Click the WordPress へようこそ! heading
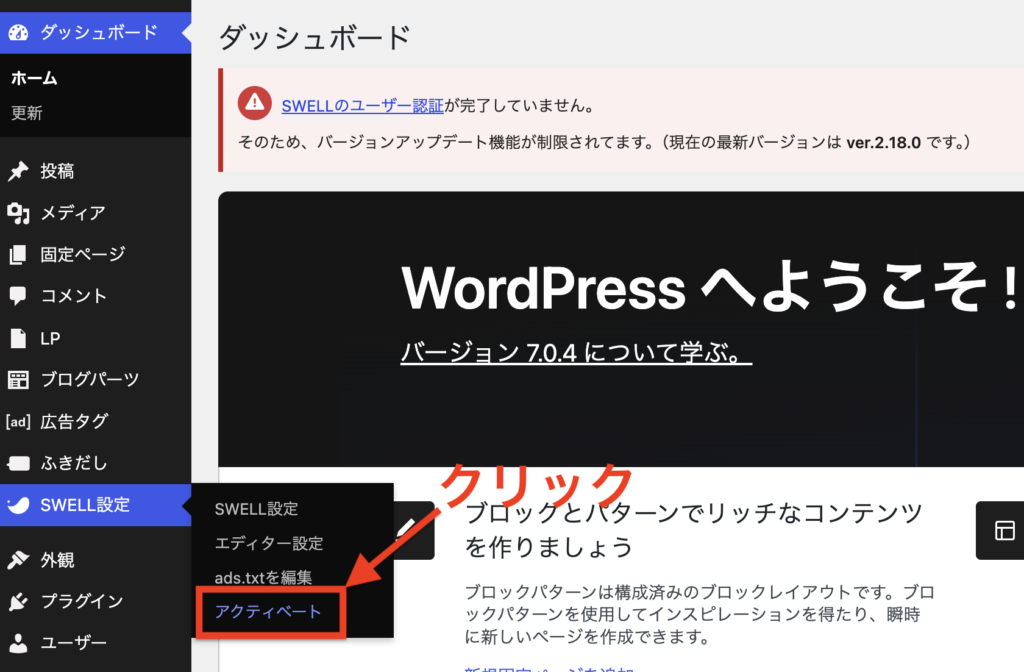The width and height of the screenshot is (1024, 672). click(x=711, y=287)
